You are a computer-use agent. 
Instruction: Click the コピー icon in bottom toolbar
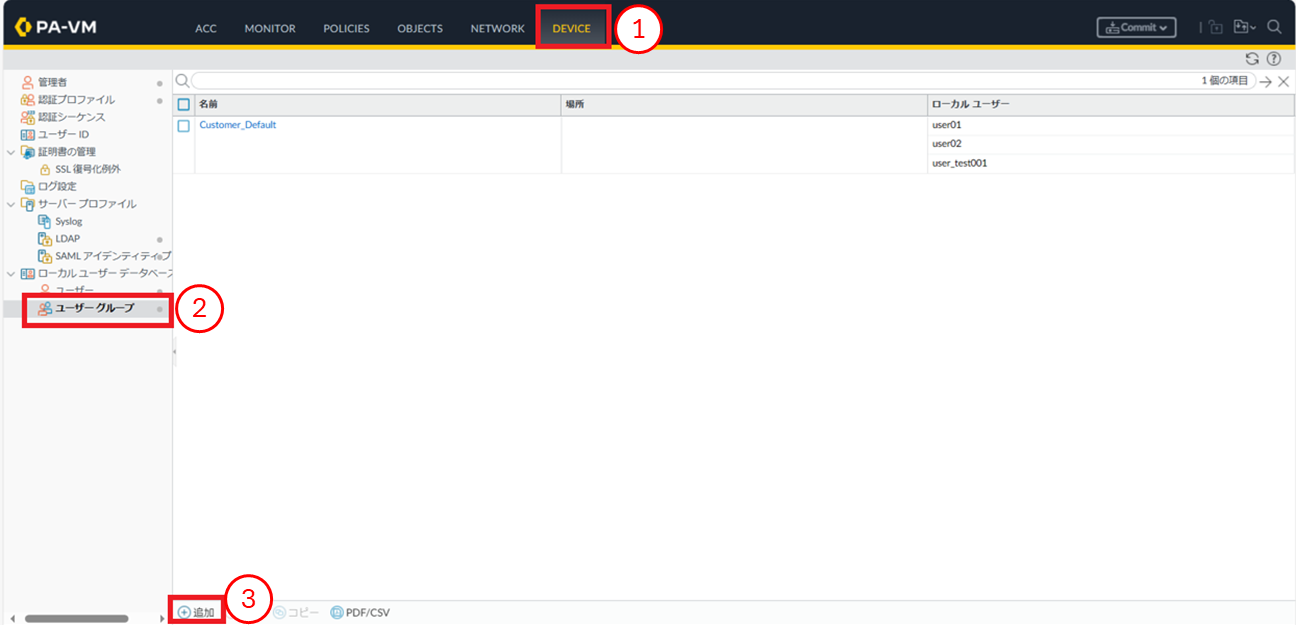(279, 612)
